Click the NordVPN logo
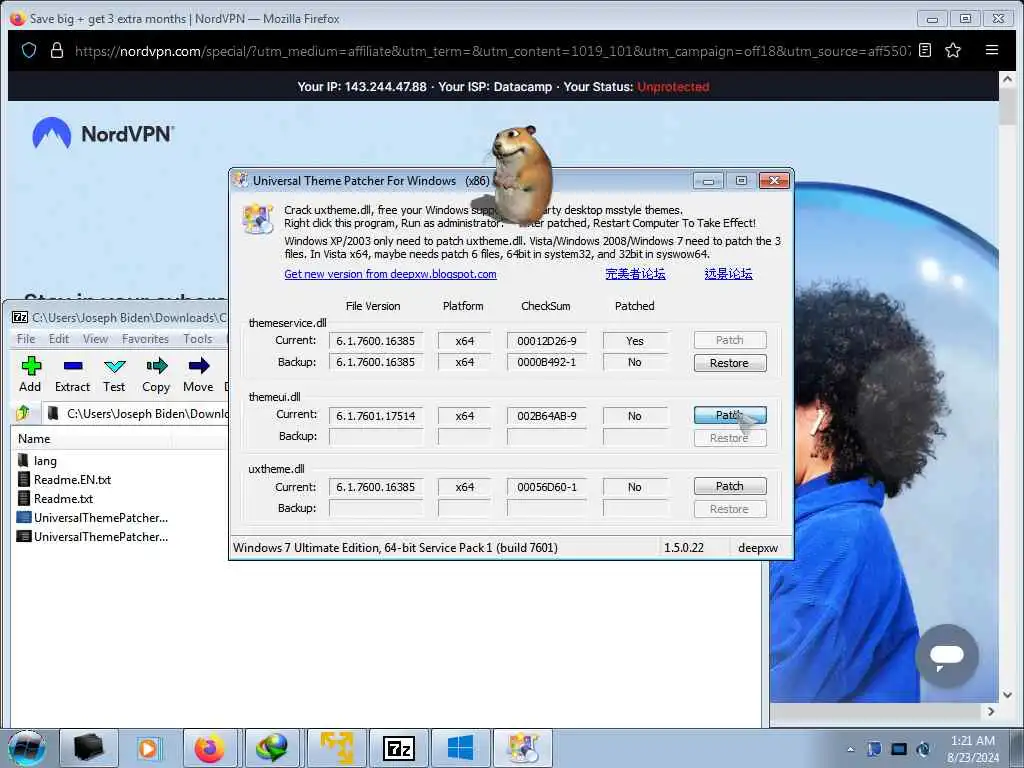Viewport: 1024px width, 768px height. tap(103, 133)
